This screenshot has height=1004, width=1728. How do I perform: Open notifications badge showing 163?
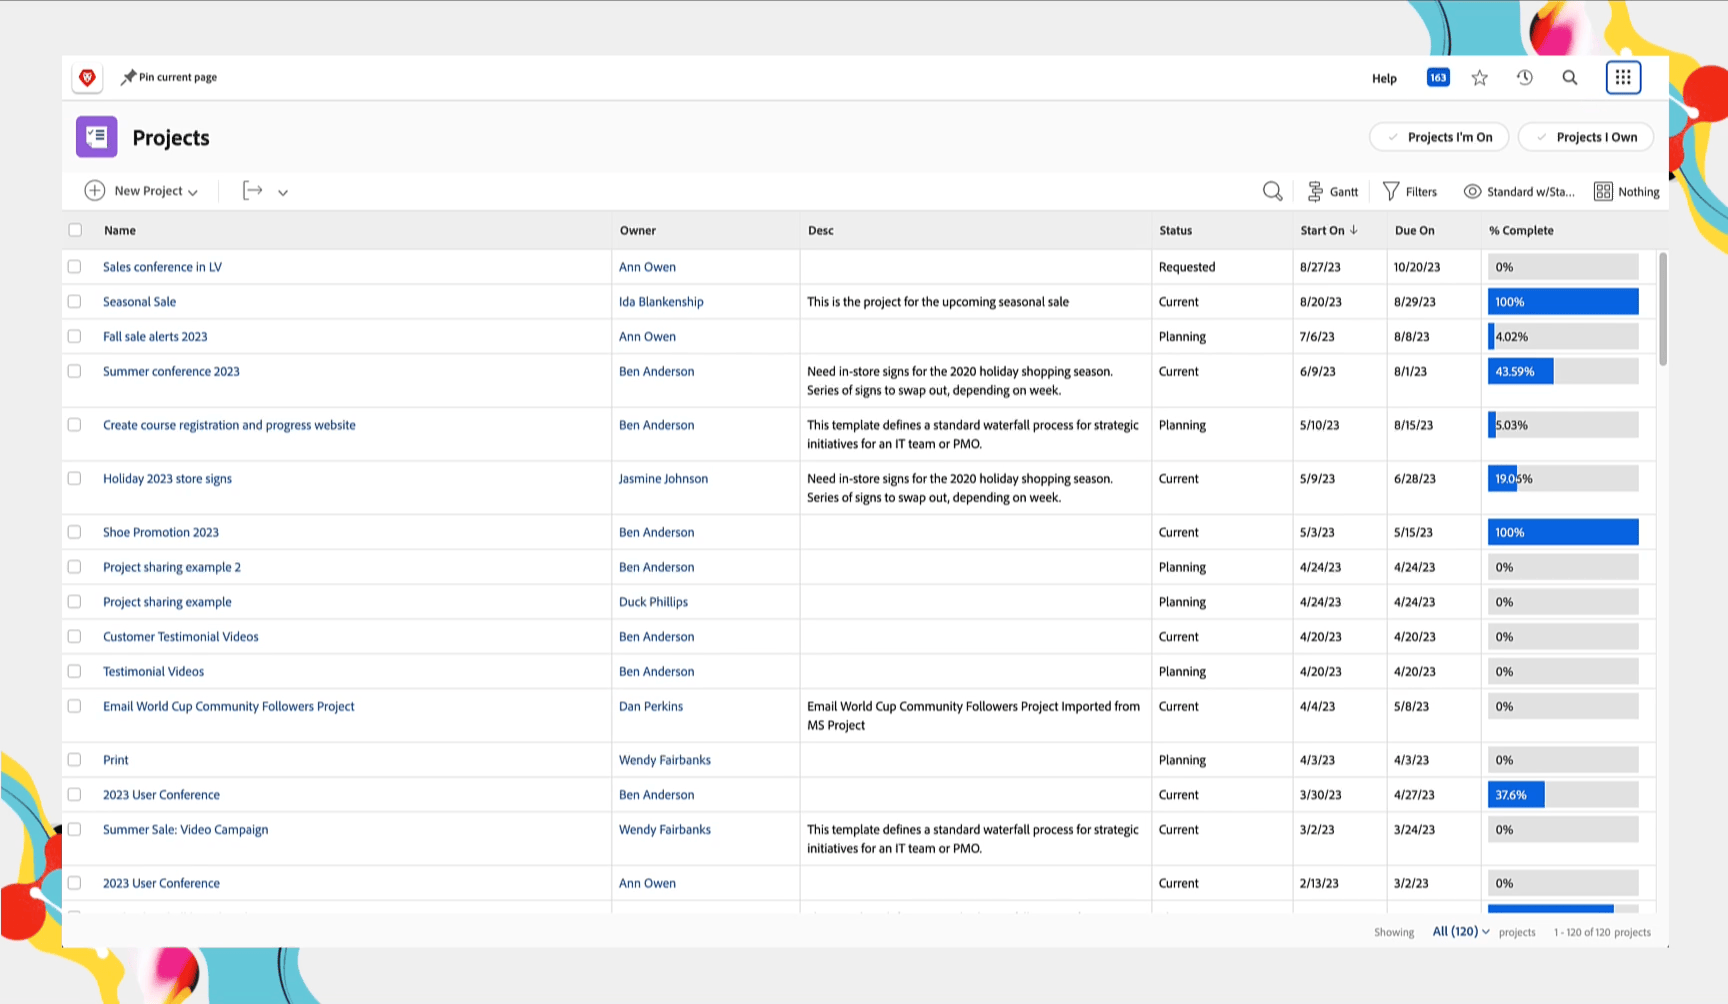(x=1438, y=78)
